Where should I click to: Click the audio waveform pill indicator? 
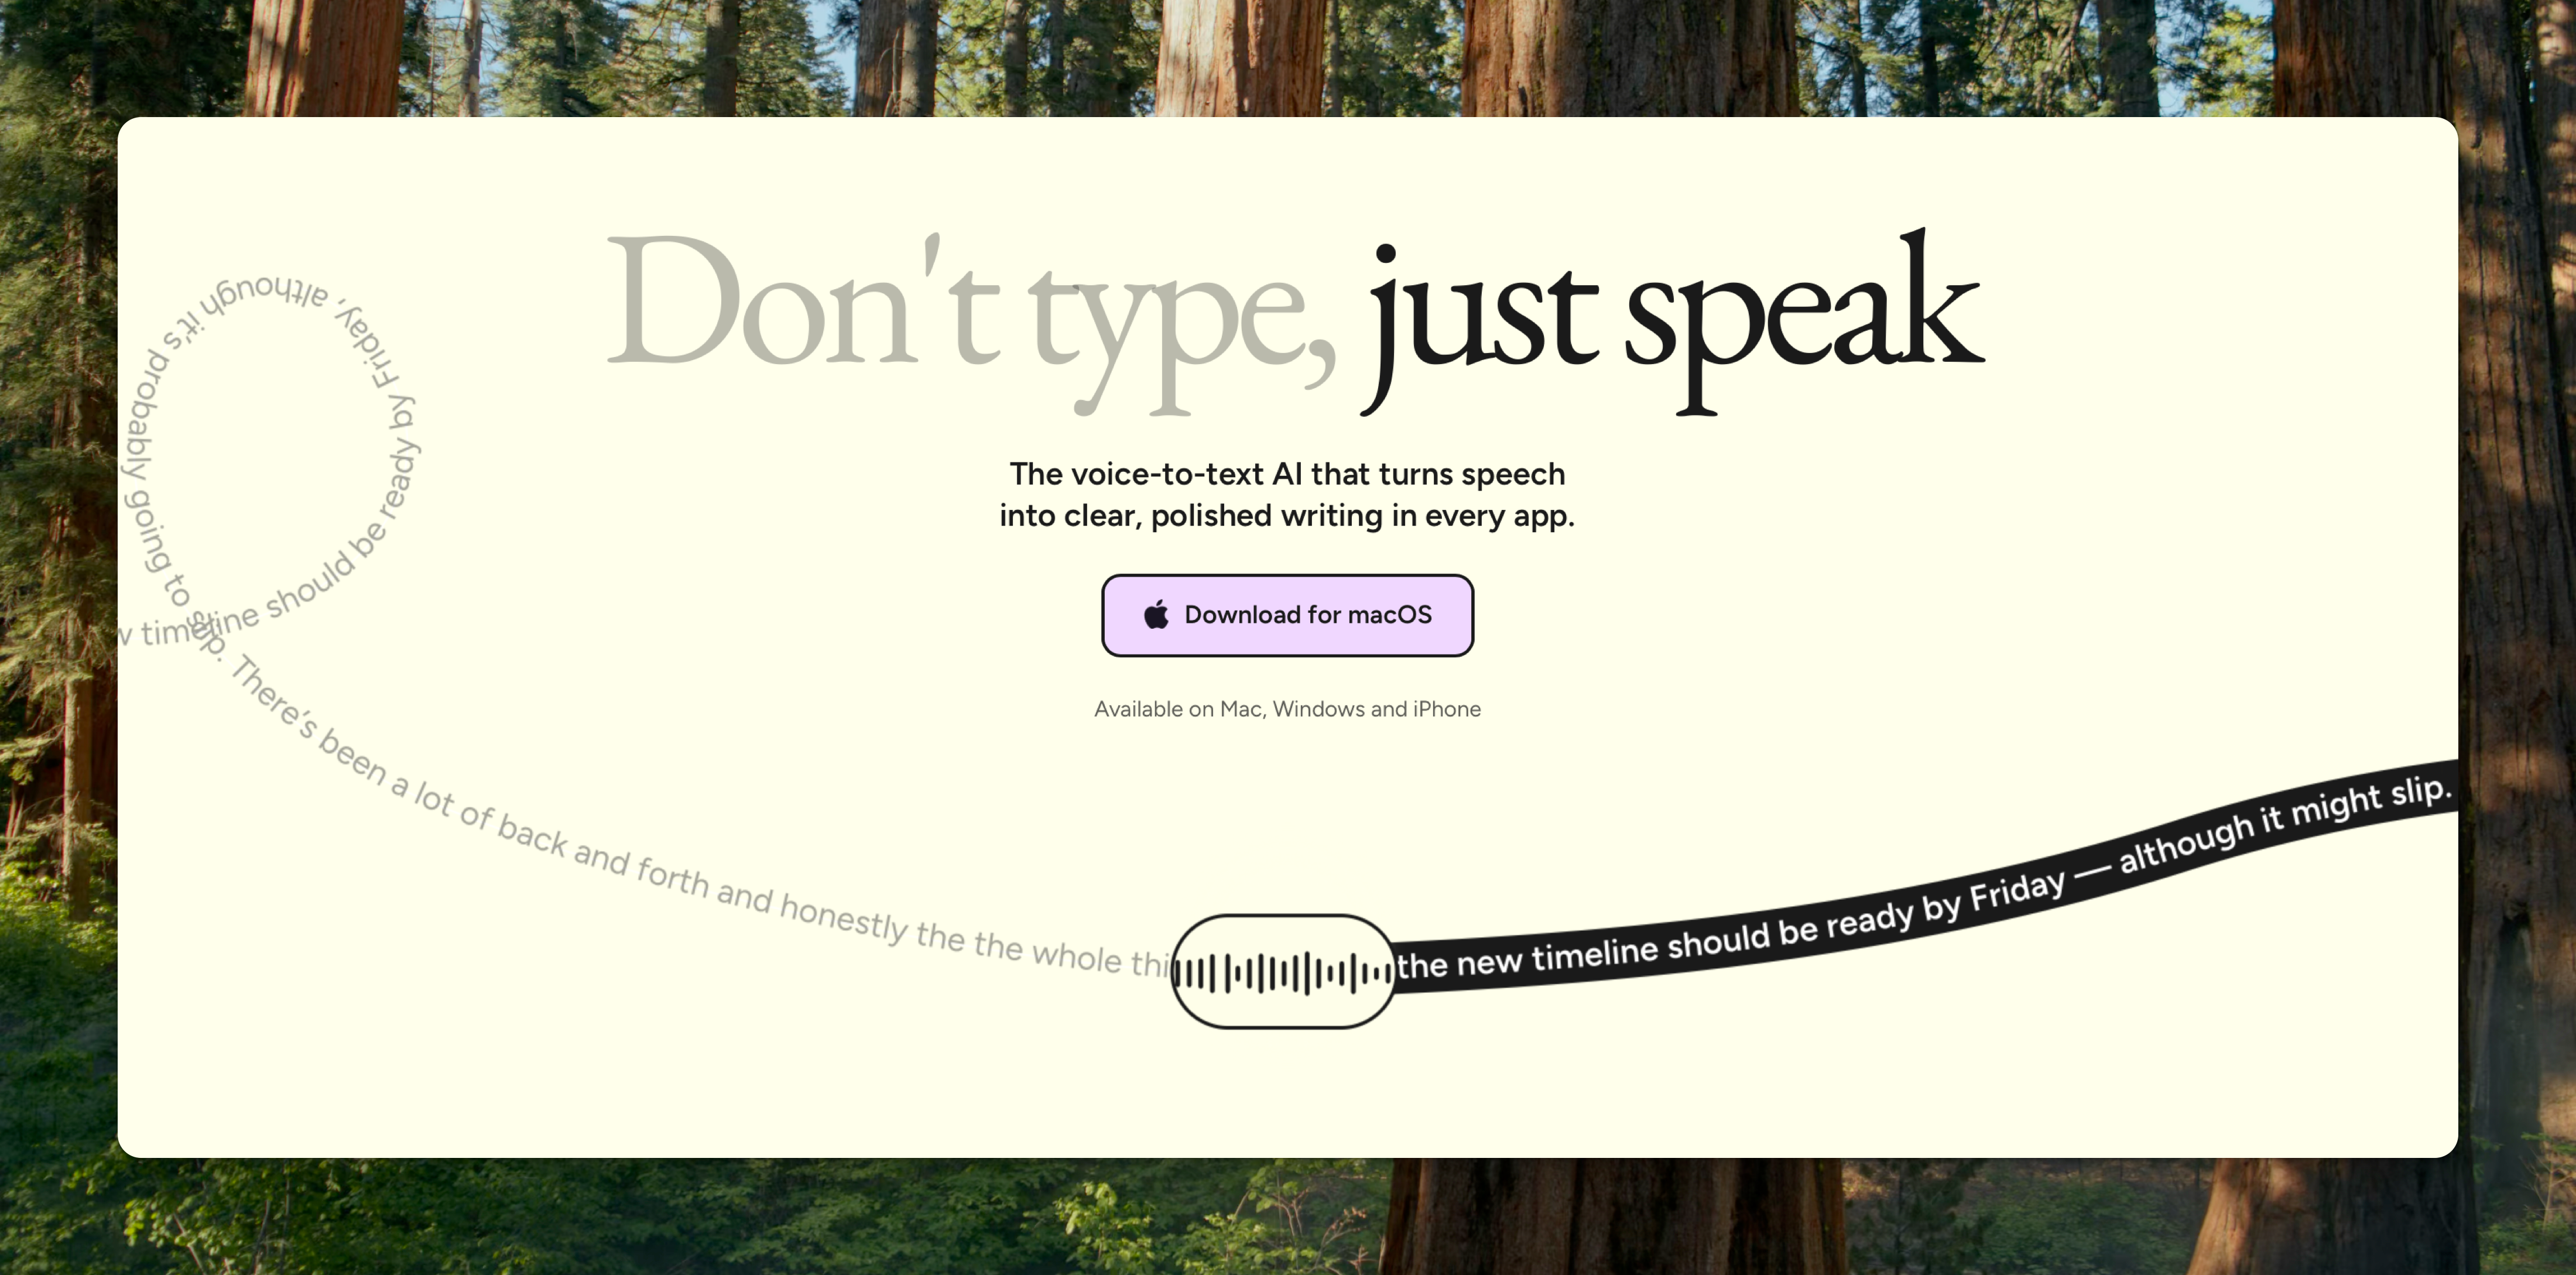pyautogui.click(x=1283, y=971)
